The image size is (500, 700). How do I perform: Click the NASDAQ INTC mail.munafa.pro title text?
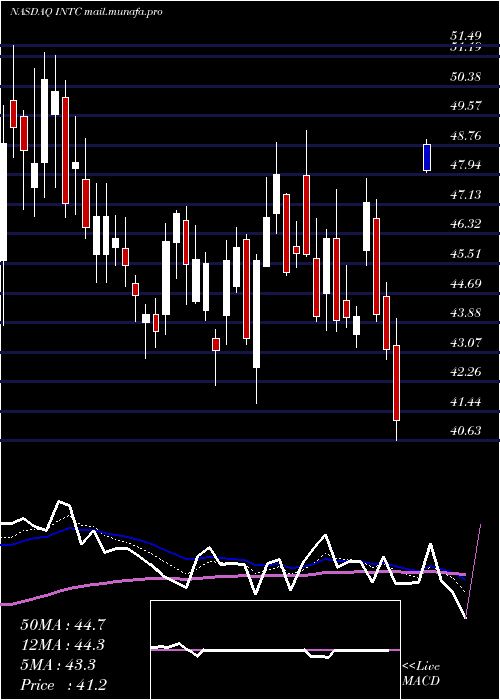pos(85,12)
